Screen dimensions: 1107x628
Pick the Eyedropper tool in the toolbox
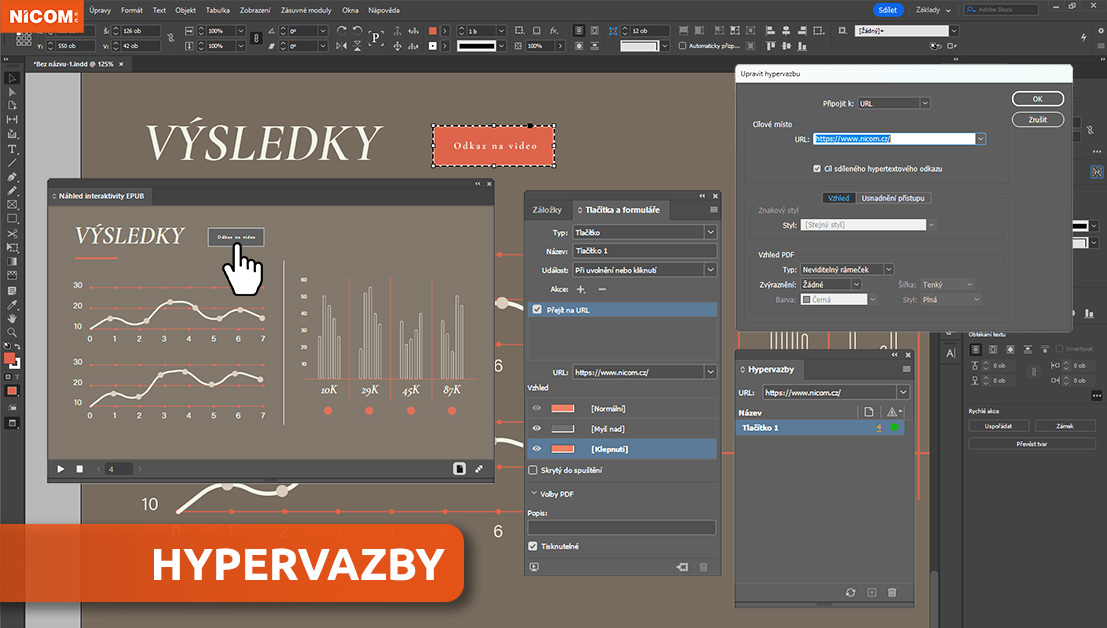coord(12,303)
